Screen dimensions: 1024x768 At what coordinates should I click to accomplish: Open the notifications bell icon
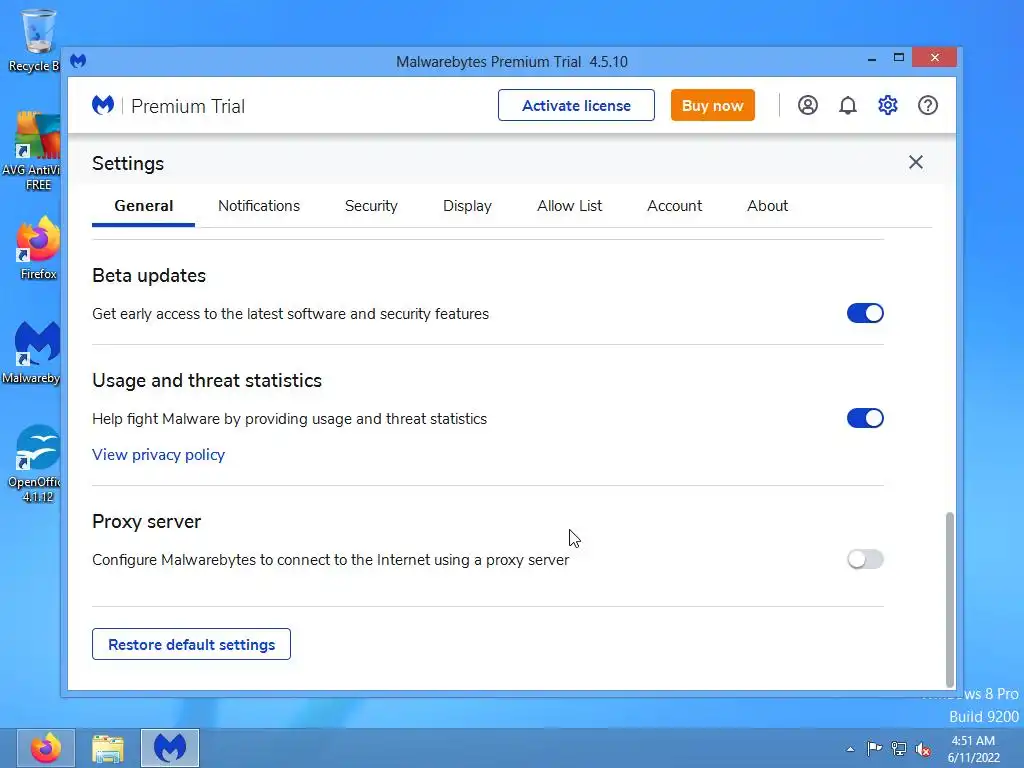pos(848,105)
